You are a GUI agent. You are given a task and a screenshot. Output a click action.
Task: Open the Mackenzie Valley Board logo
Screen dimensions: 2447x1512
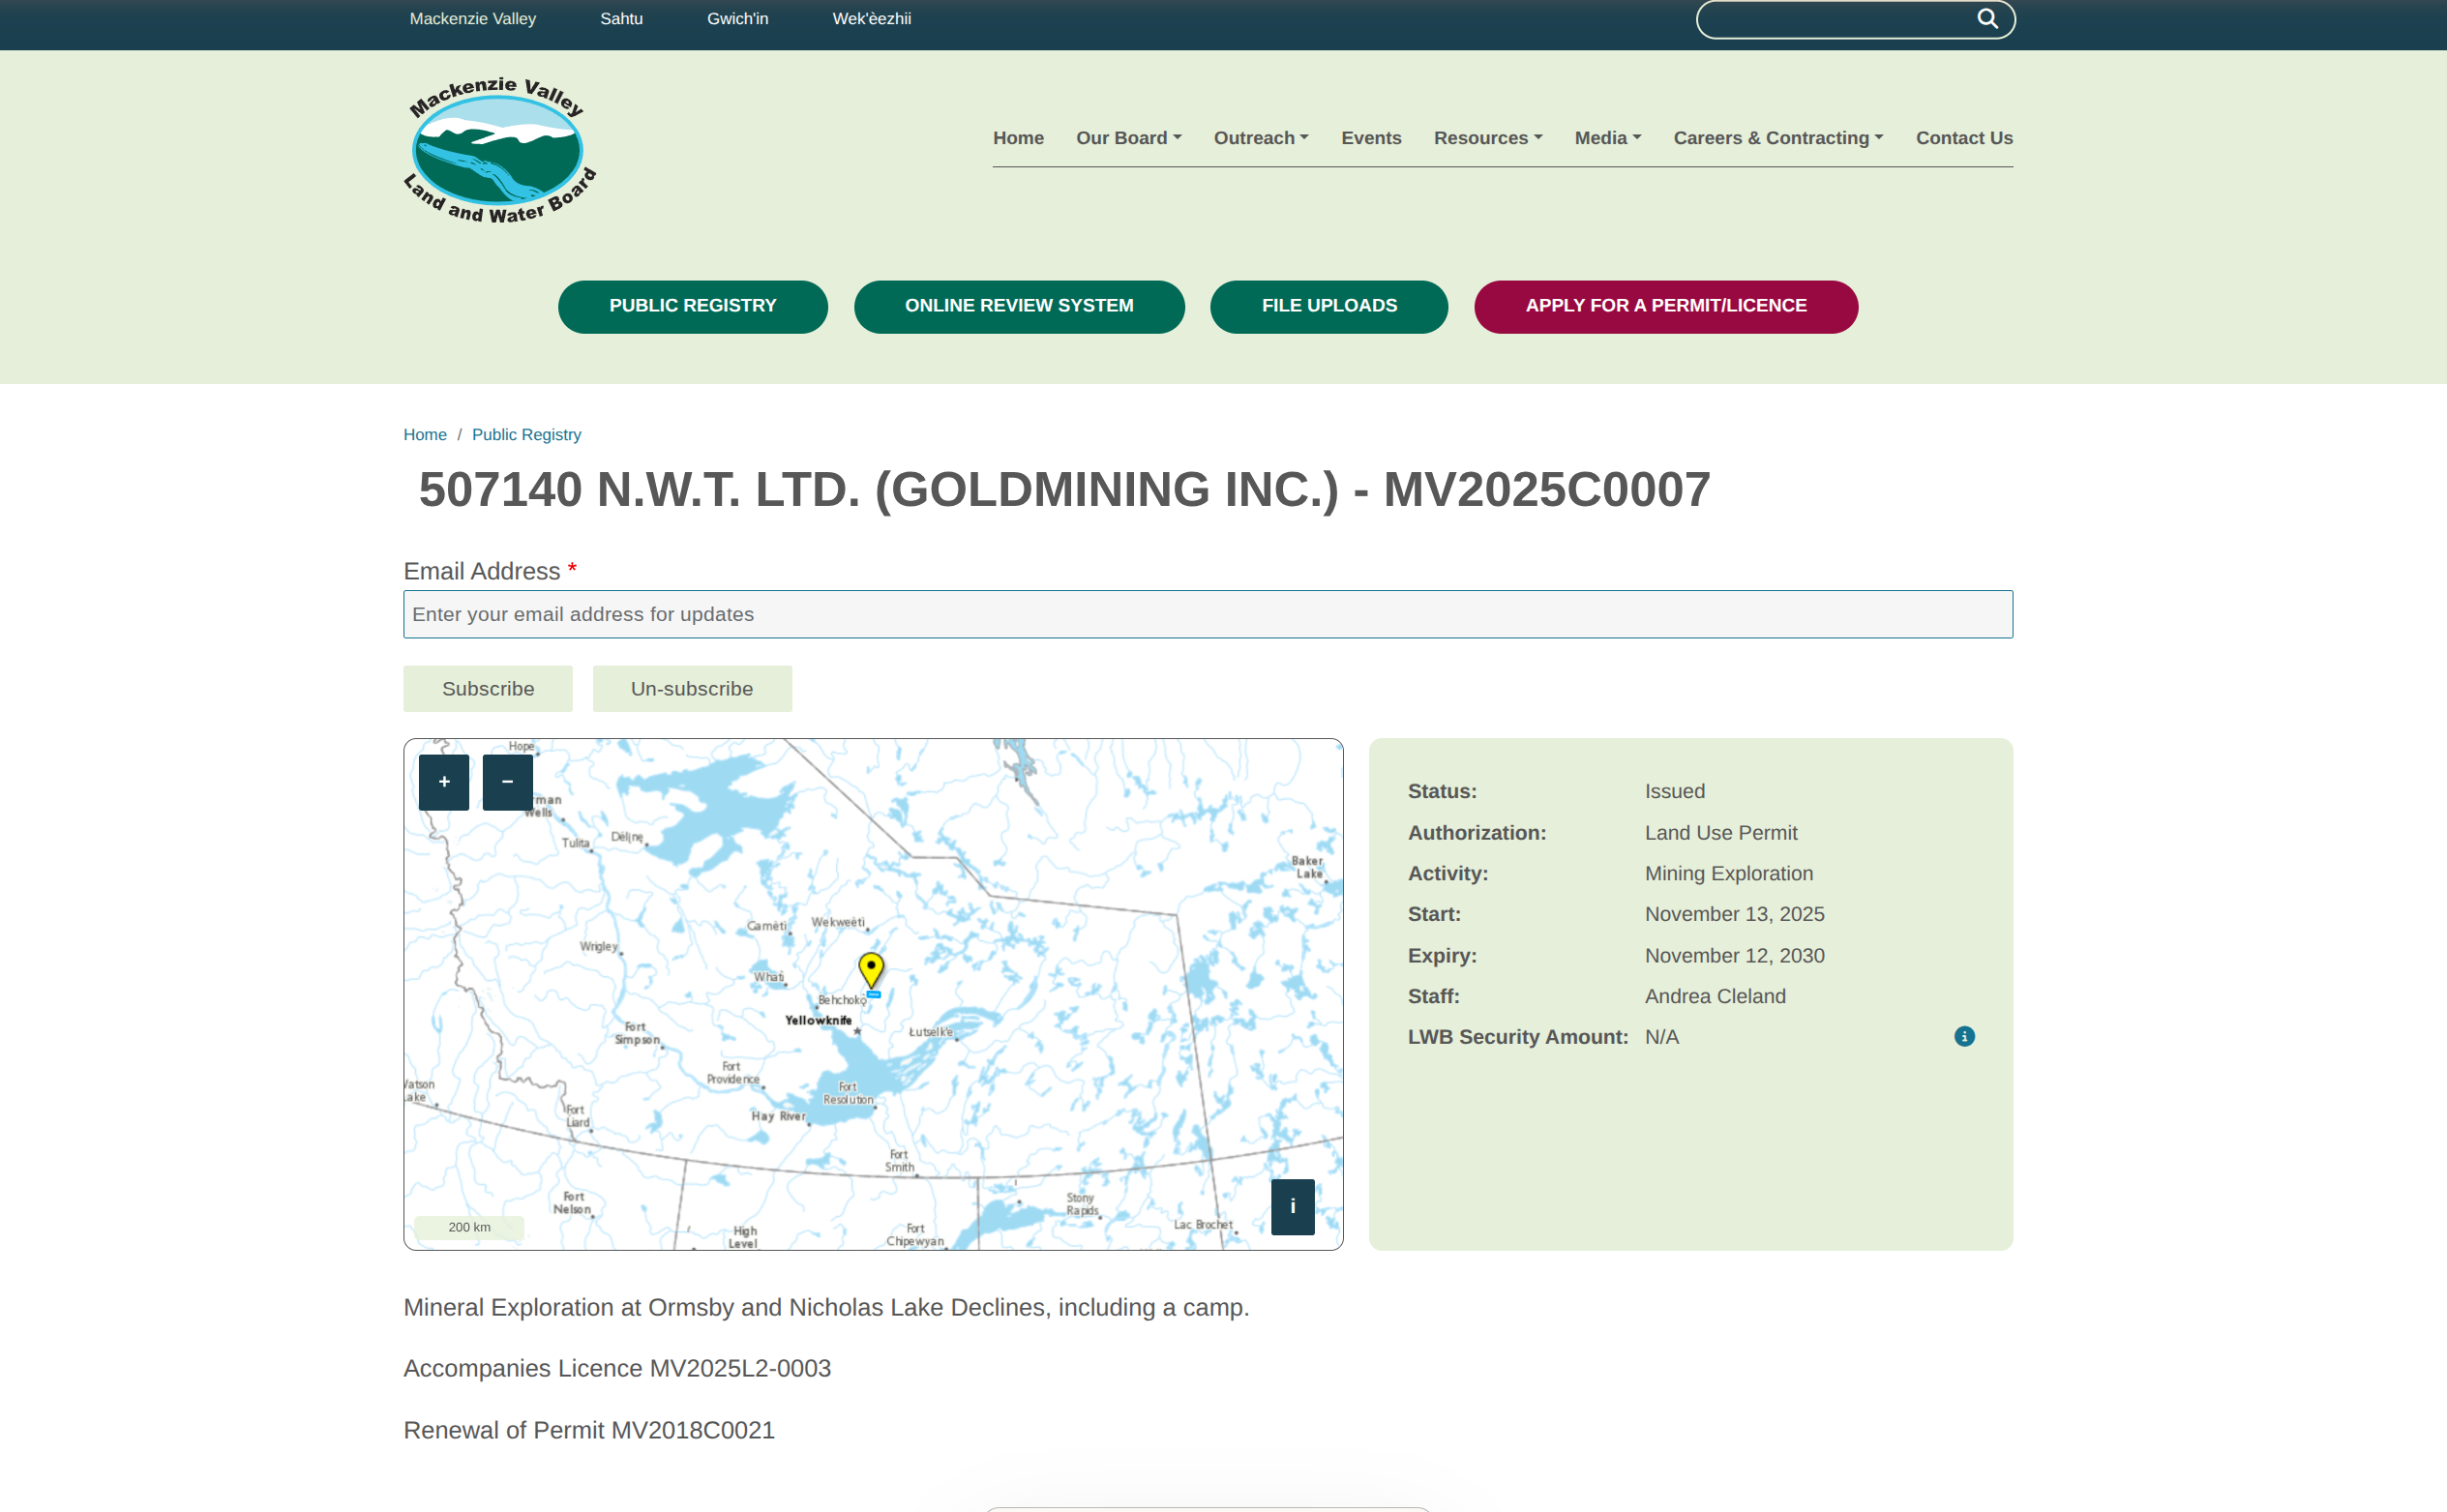tap(500, 150)
